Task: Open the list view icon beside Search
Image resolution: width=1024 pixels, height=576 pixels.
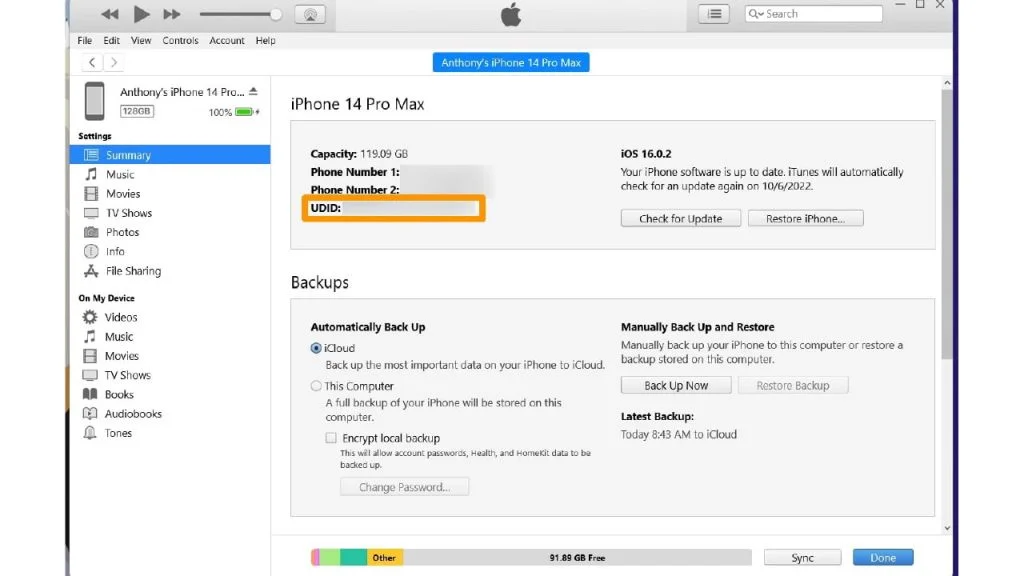Action: pos(714,14)
